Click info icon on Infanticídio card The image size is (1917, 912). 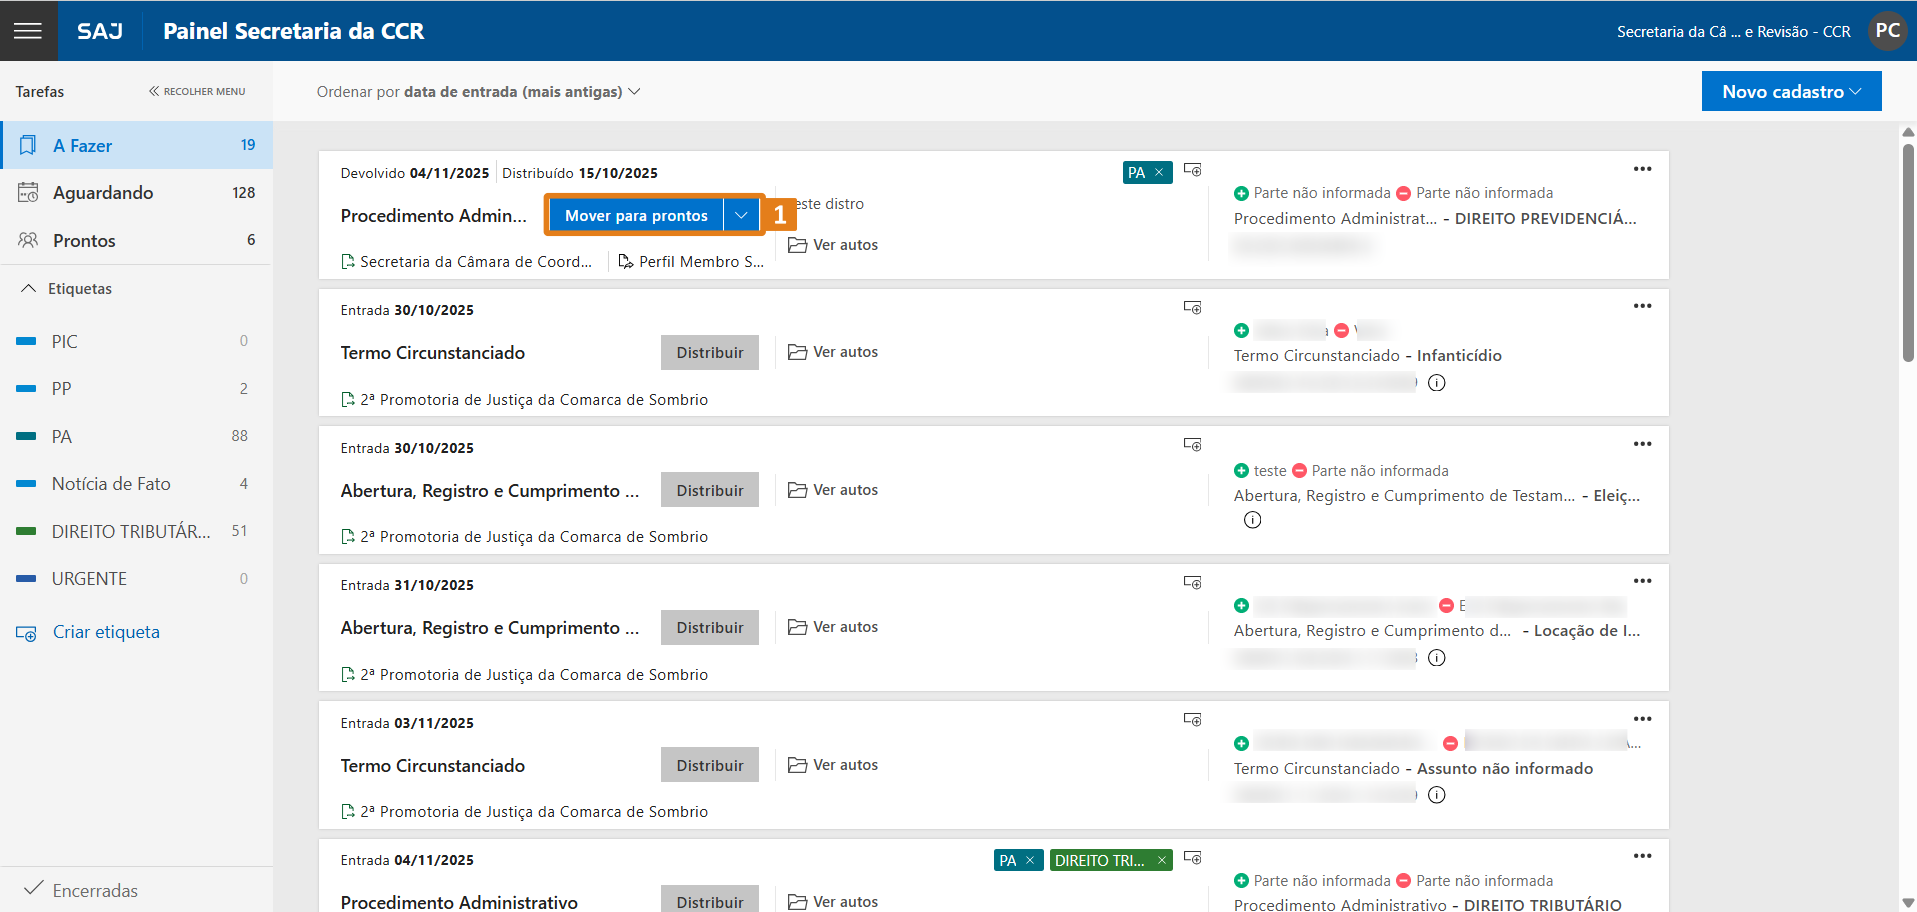pos(1437,383)
